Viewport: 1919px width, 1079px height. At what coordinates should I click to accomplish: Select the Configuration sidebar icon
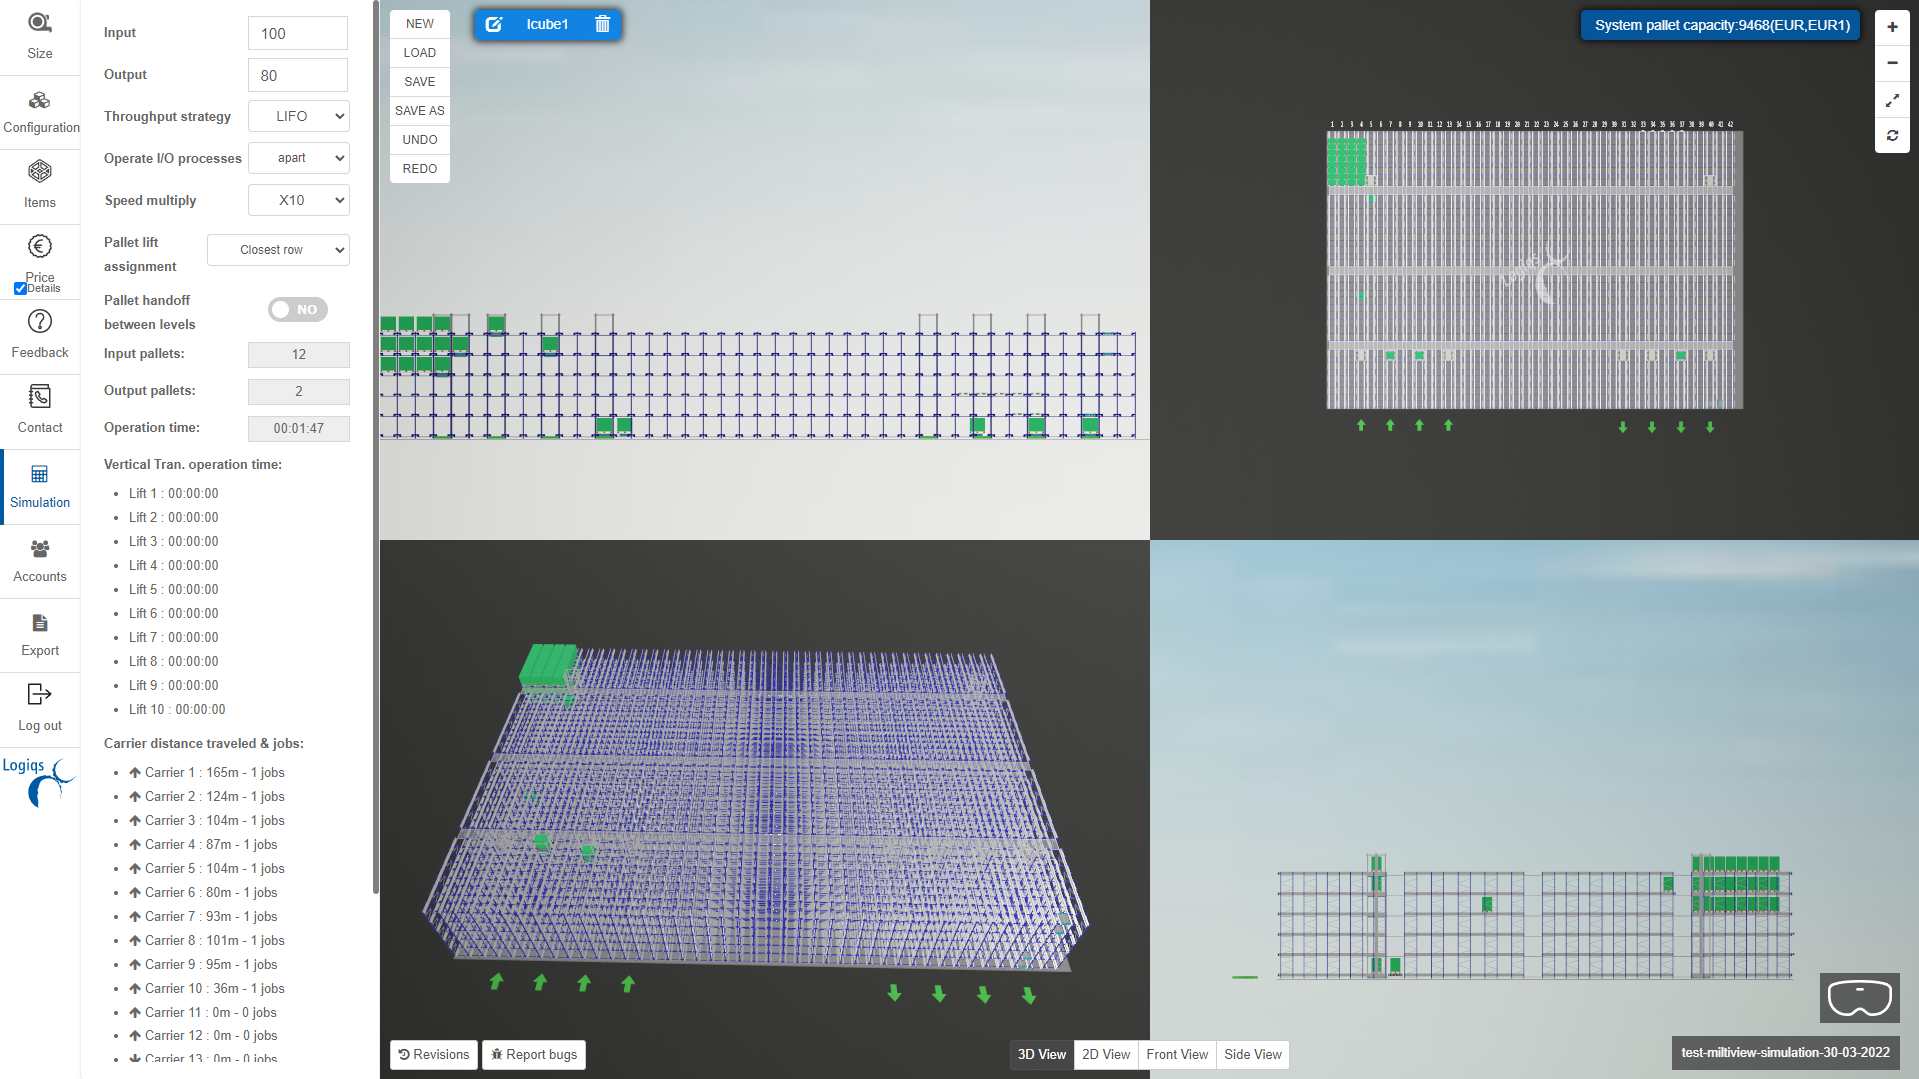(39, 112)
